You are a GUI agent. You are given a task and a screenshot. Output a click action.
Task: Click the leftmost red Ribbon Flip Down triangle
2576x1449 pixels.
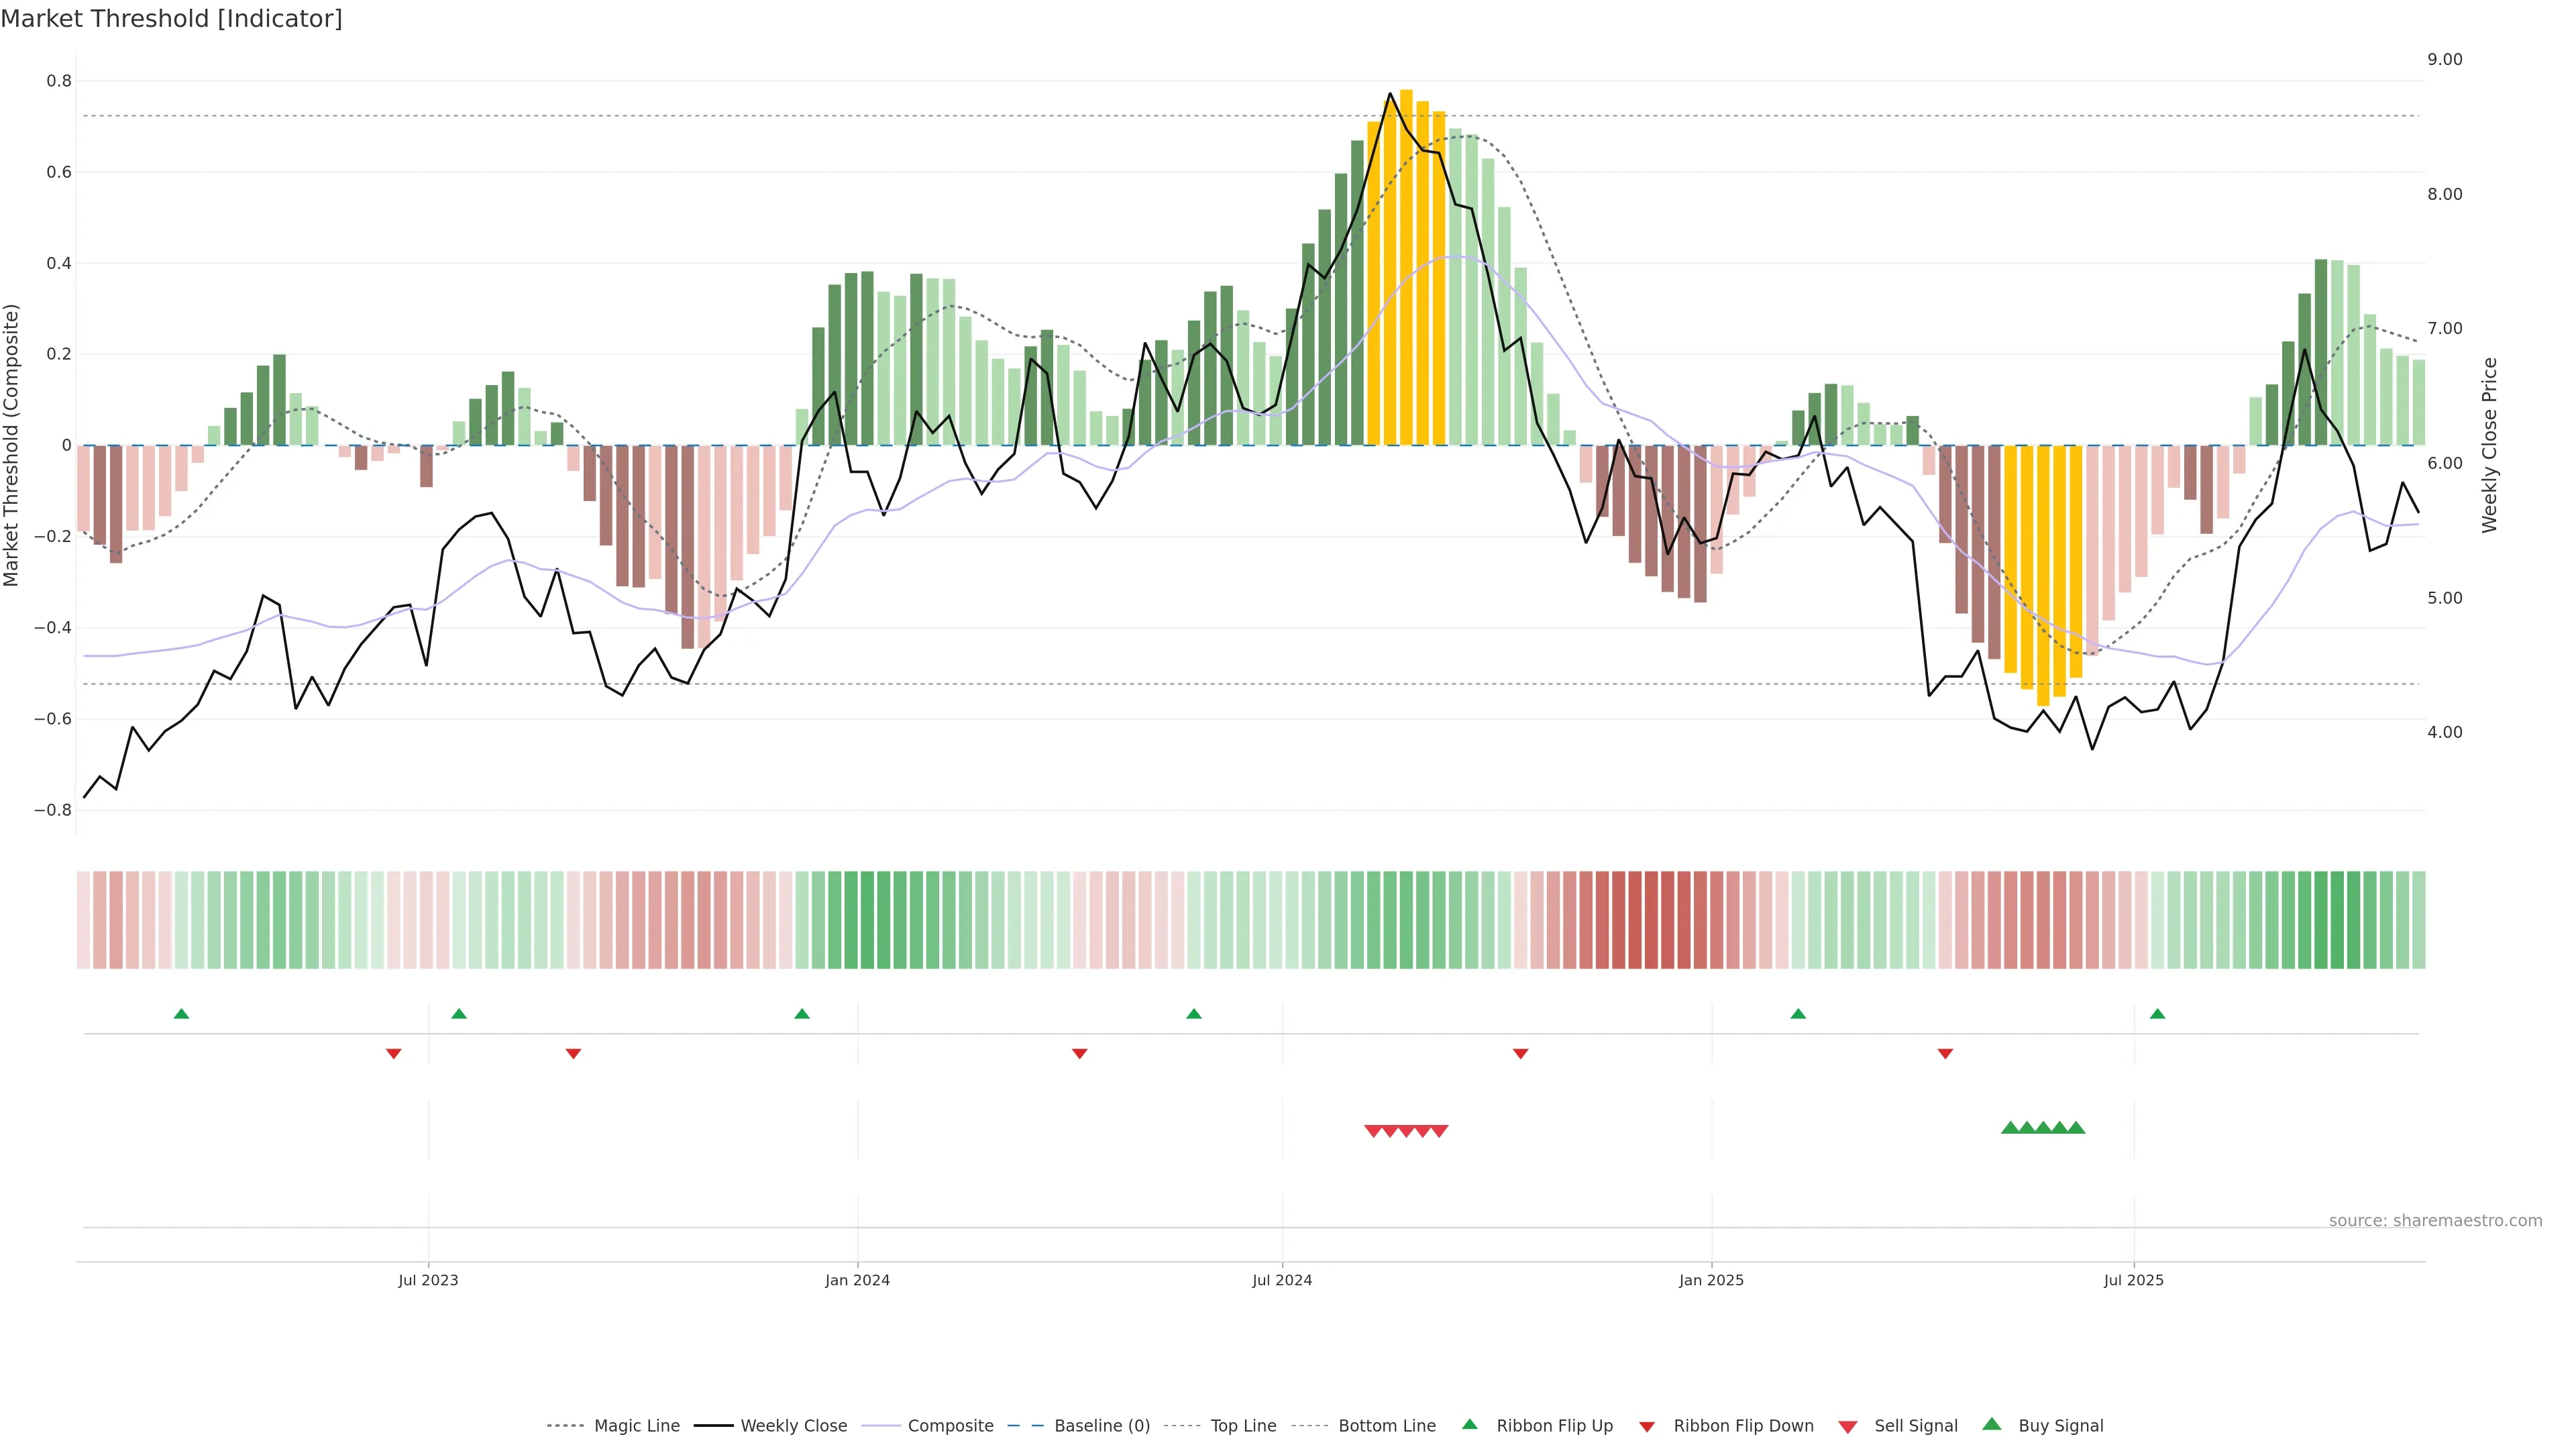(394, 1053)
